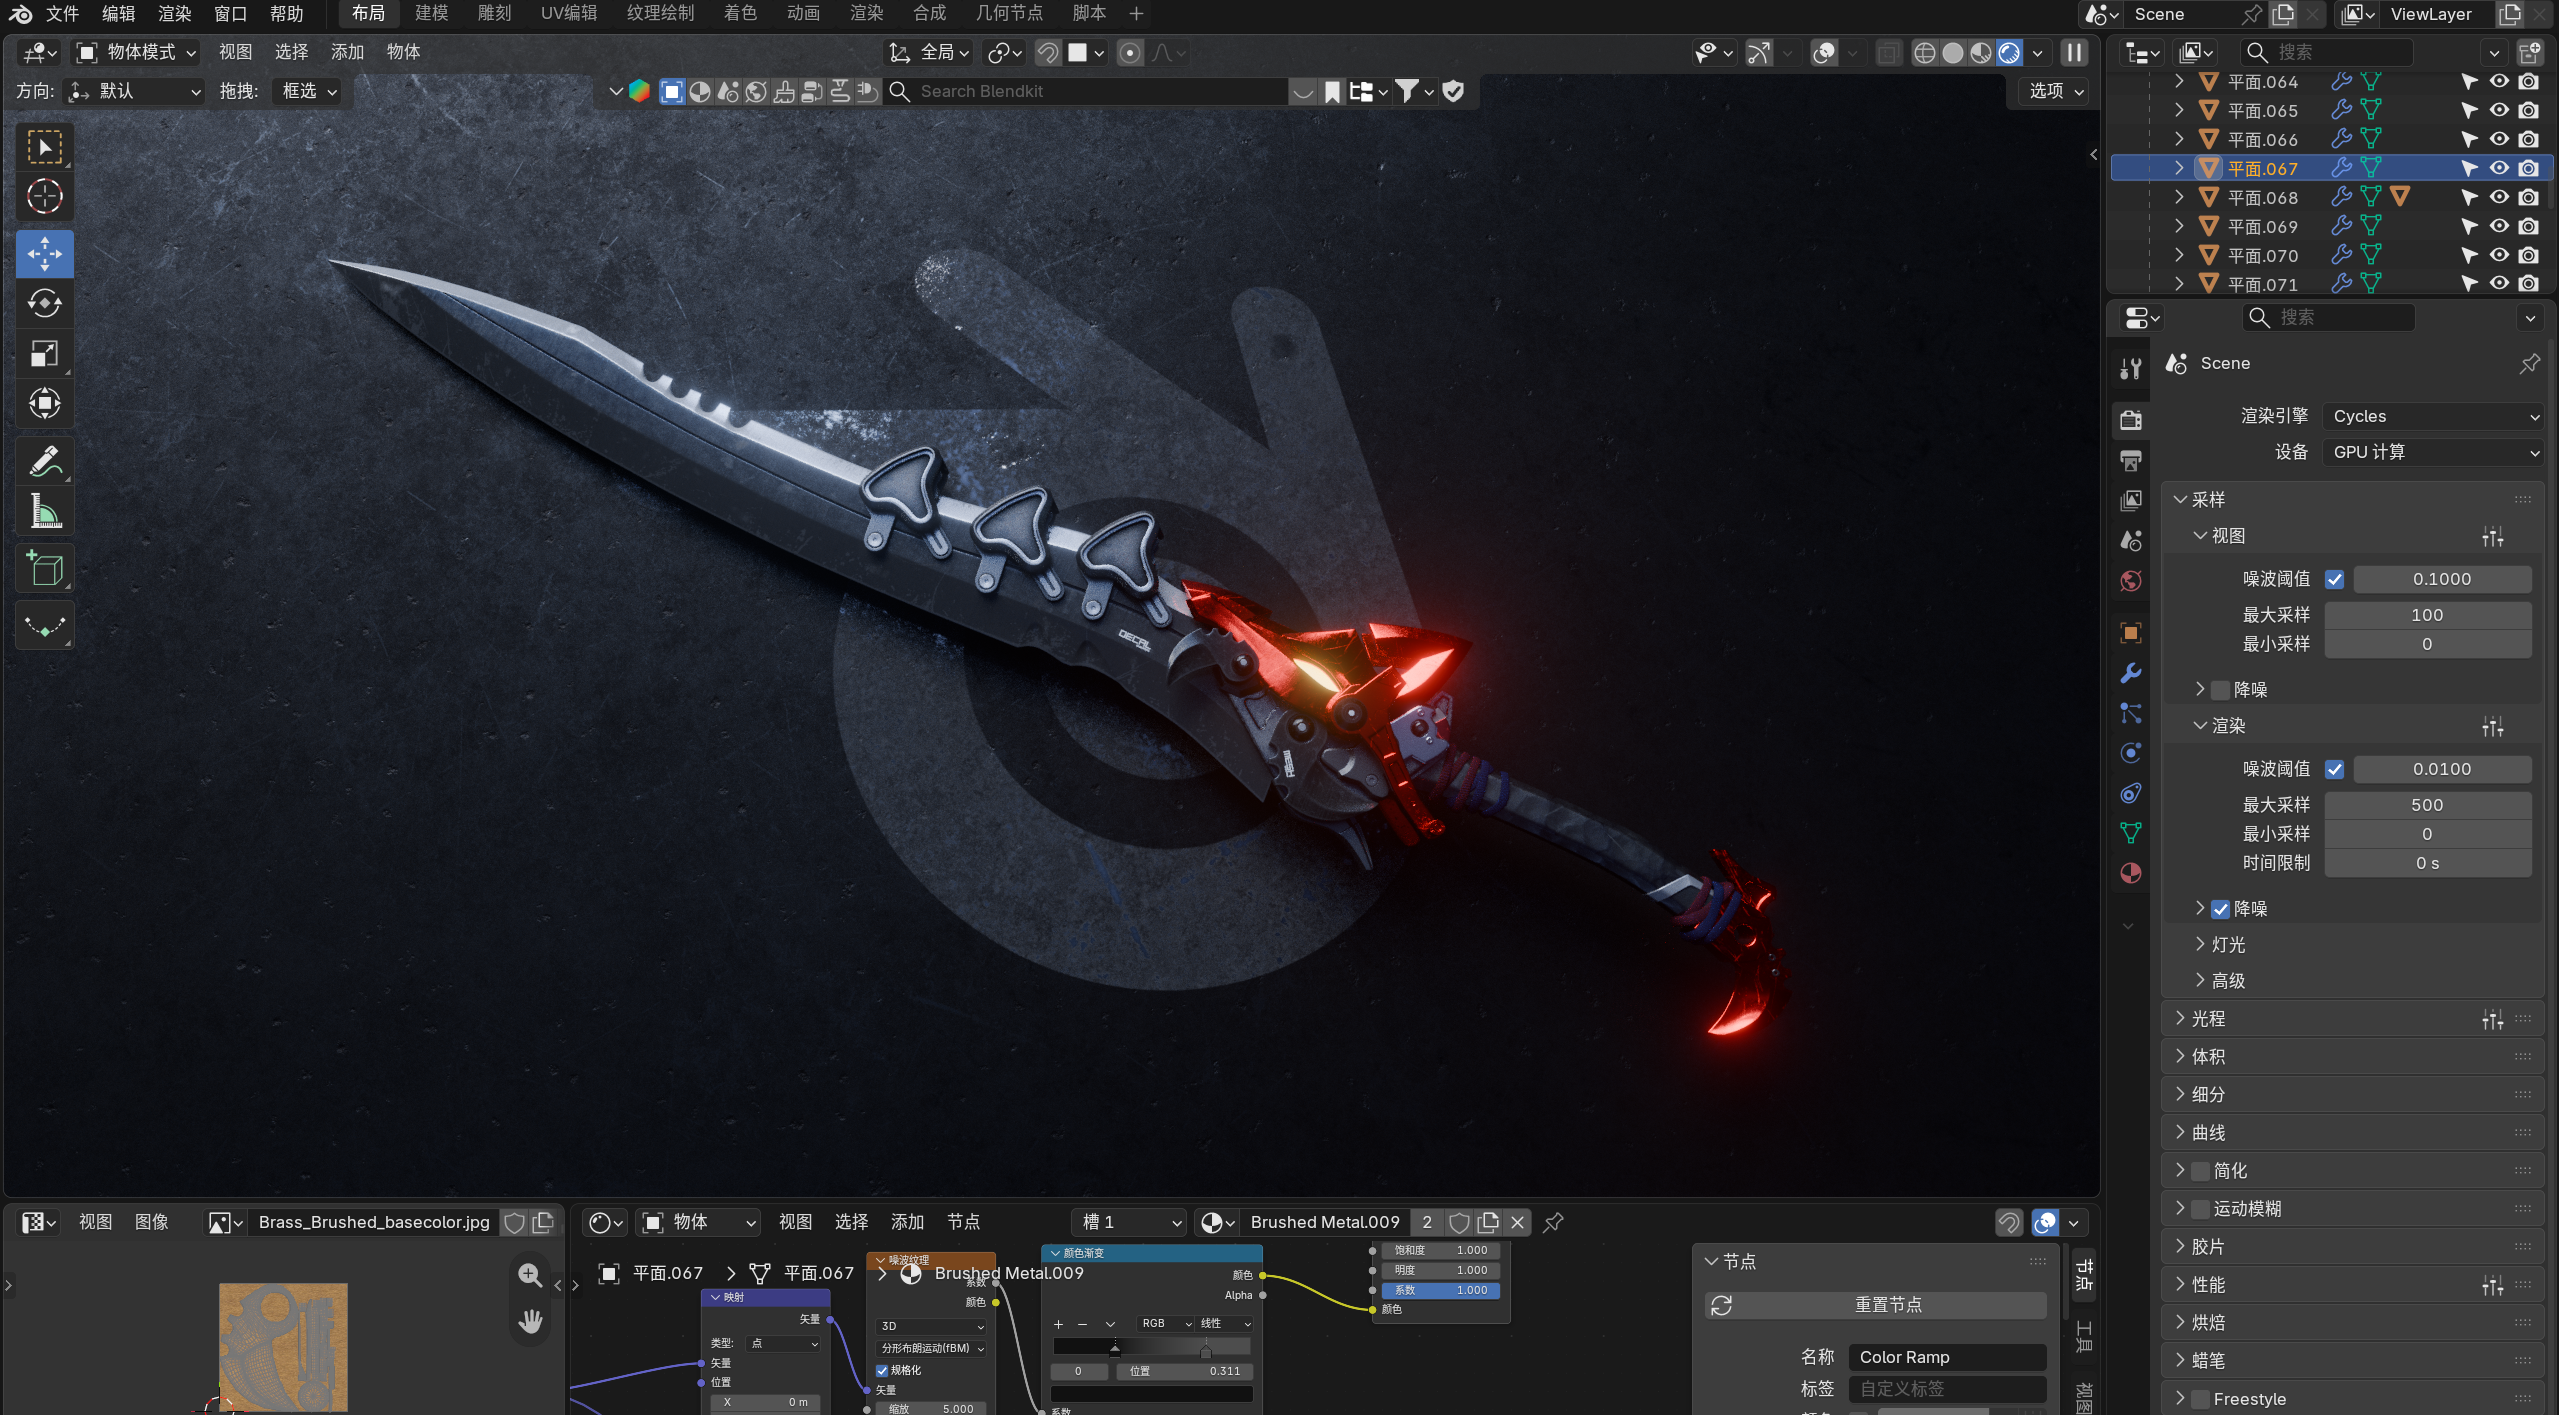2559x1415 pixels.
Task: Enable the Motion Blur (运动模糊) checkbox
Action: 2200,1209
